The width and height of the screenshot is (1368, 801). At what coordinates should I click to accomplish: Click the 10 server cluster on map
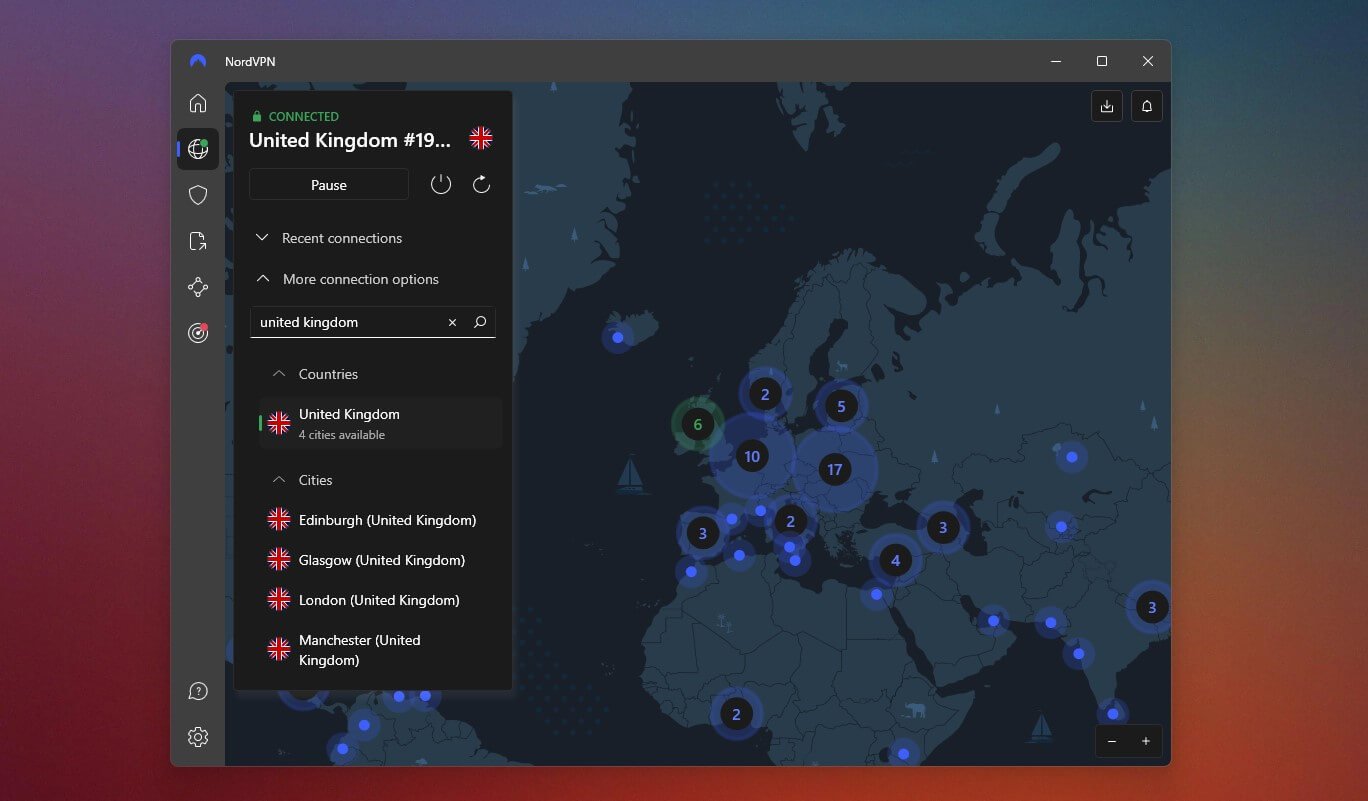(x=752, y=456)
